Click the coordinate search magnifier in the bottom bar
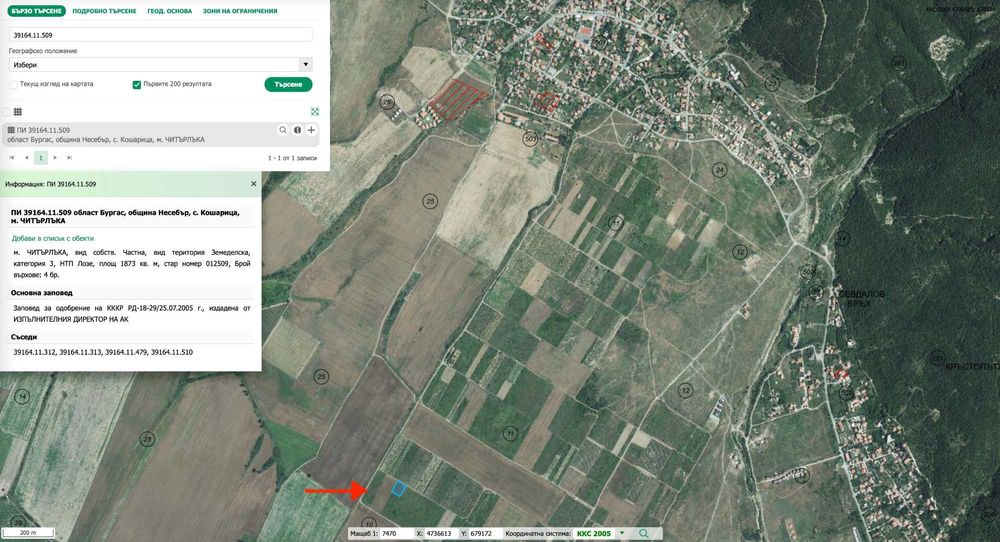The image size is (1000, 542). point(643,533)
